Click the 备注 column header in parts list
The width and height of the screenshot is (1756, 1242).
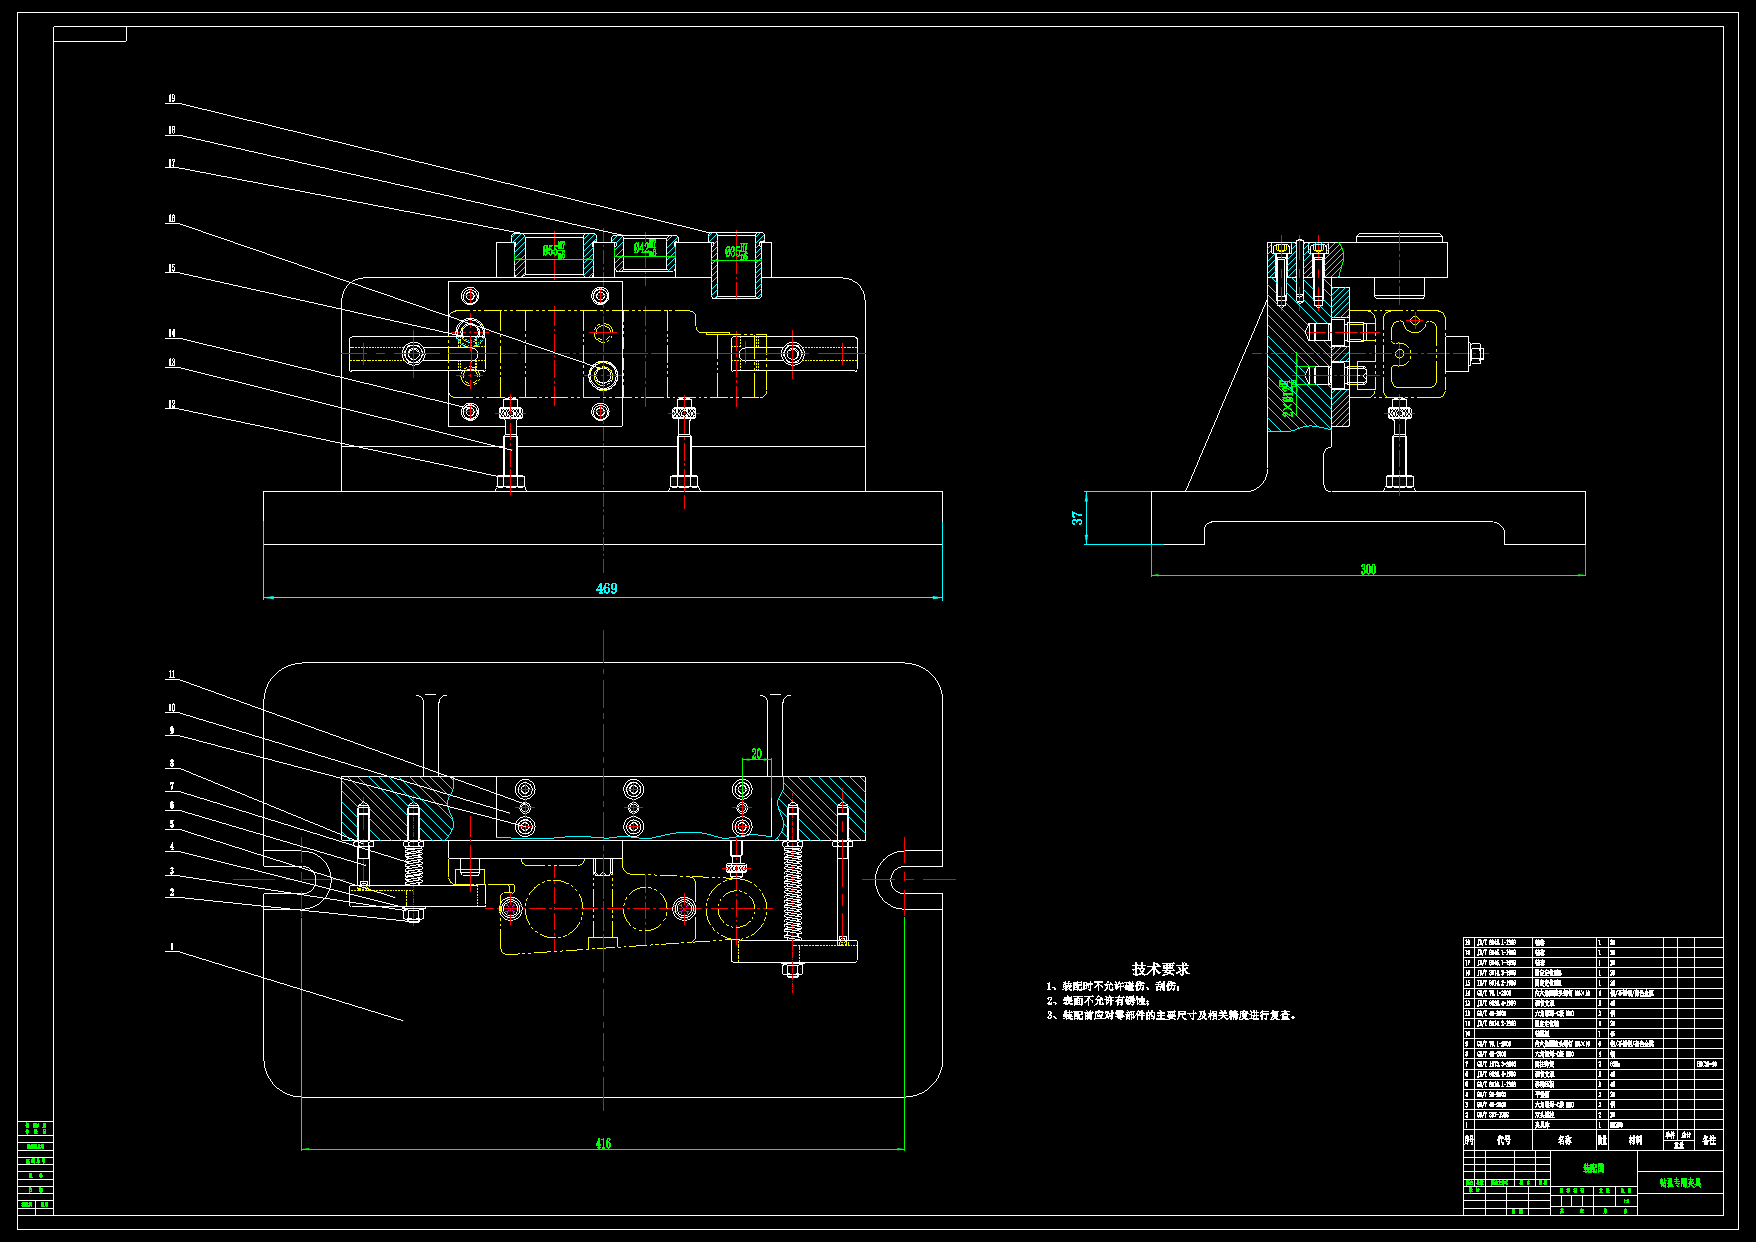tap(1709, 1140)
